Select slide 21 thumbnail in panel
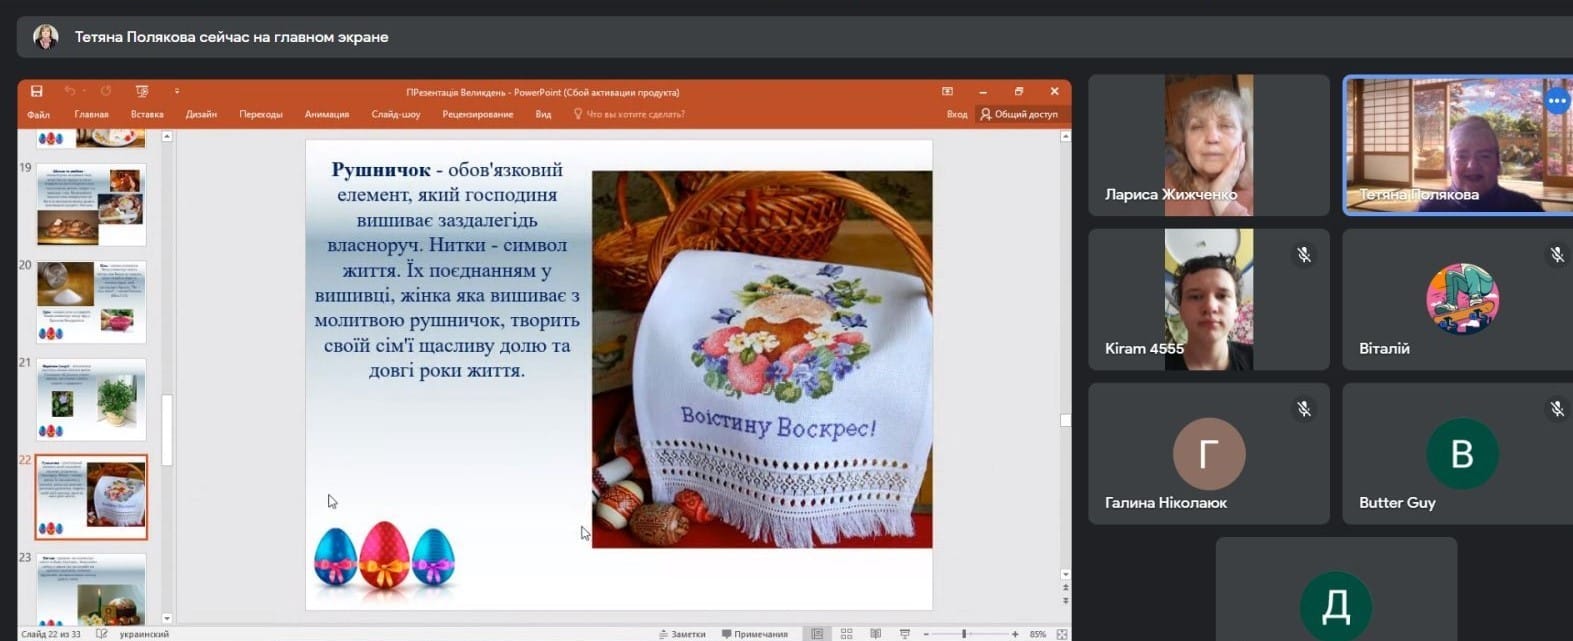Viewport: 1573px width, 641px height. tap(91, 399)
